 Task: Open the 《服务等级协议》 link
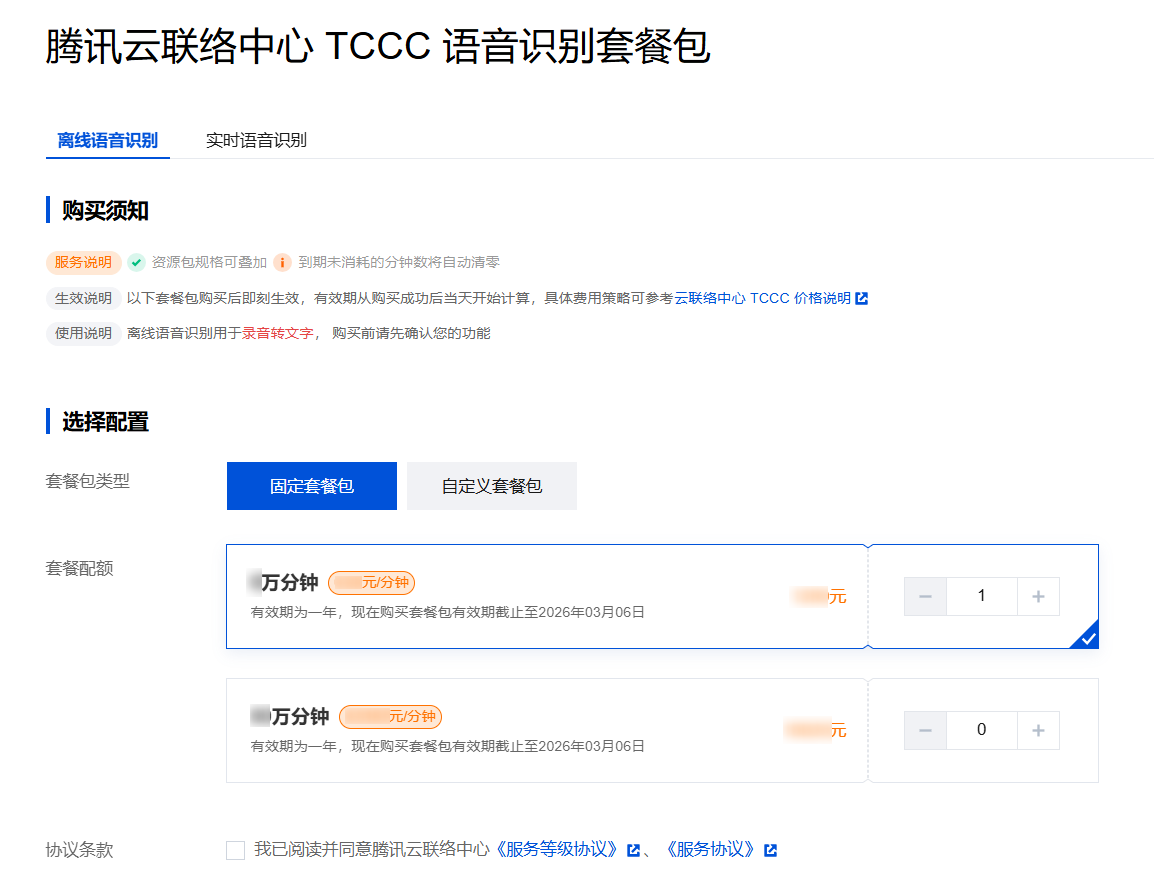[557, 849]
